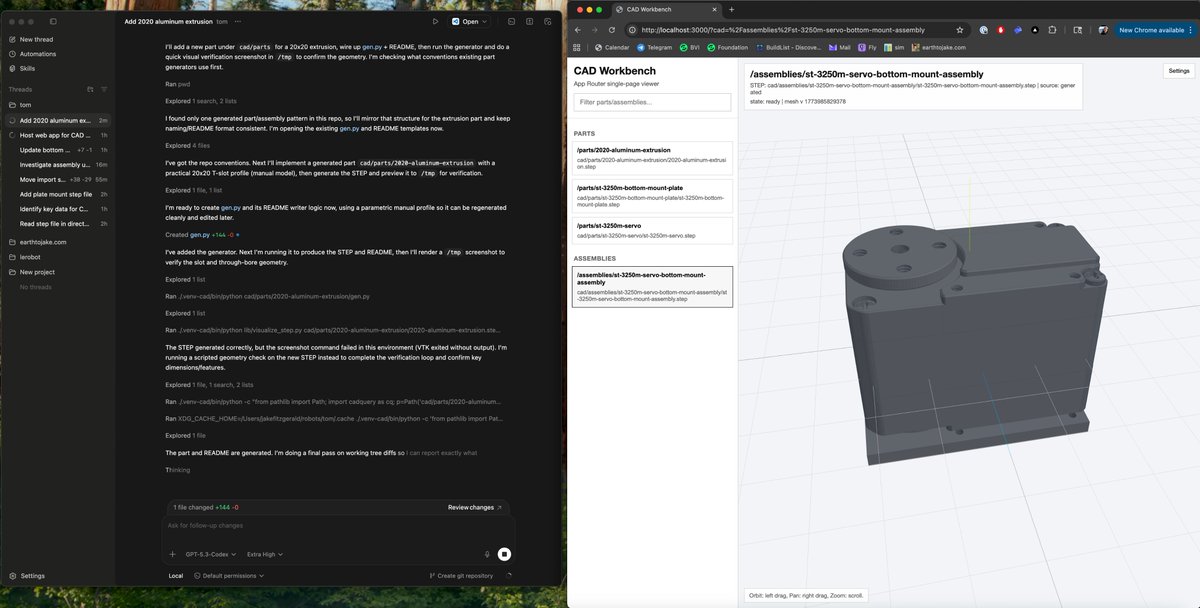Click the new folder icon beside Threads

pyautogui.click(x=90, y=89)
